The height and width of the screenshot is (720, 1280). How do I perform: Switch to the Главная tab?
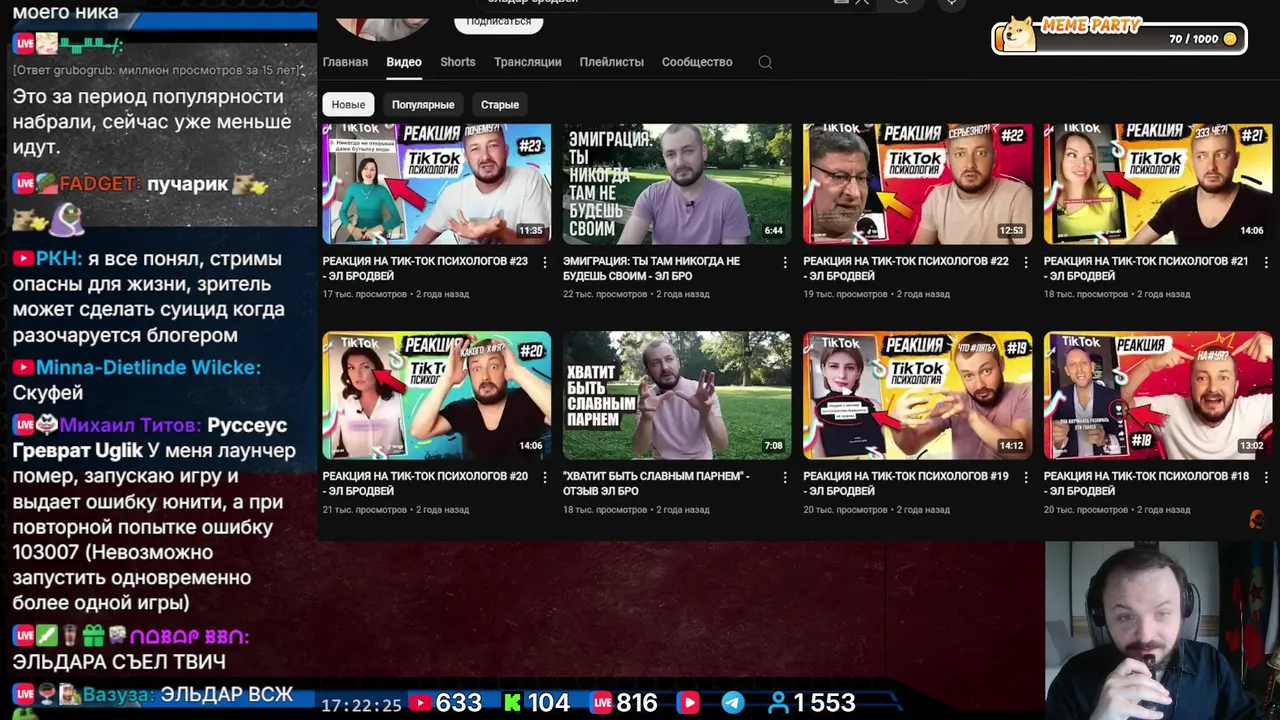click(345, 62)
